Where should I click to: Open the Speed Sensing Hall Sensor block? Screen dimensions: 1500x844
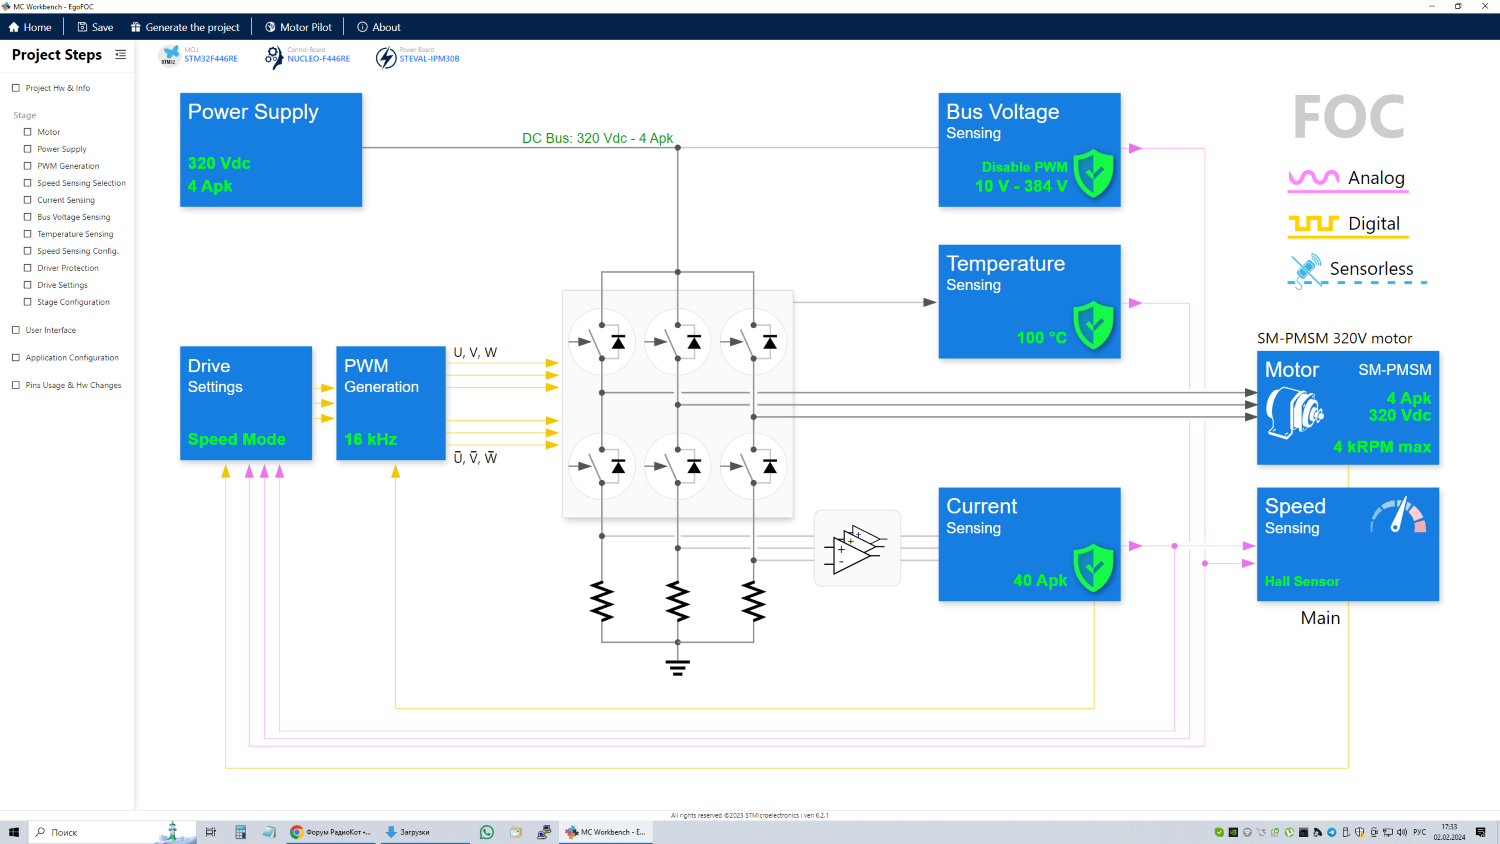click(x=1348, y=544)
